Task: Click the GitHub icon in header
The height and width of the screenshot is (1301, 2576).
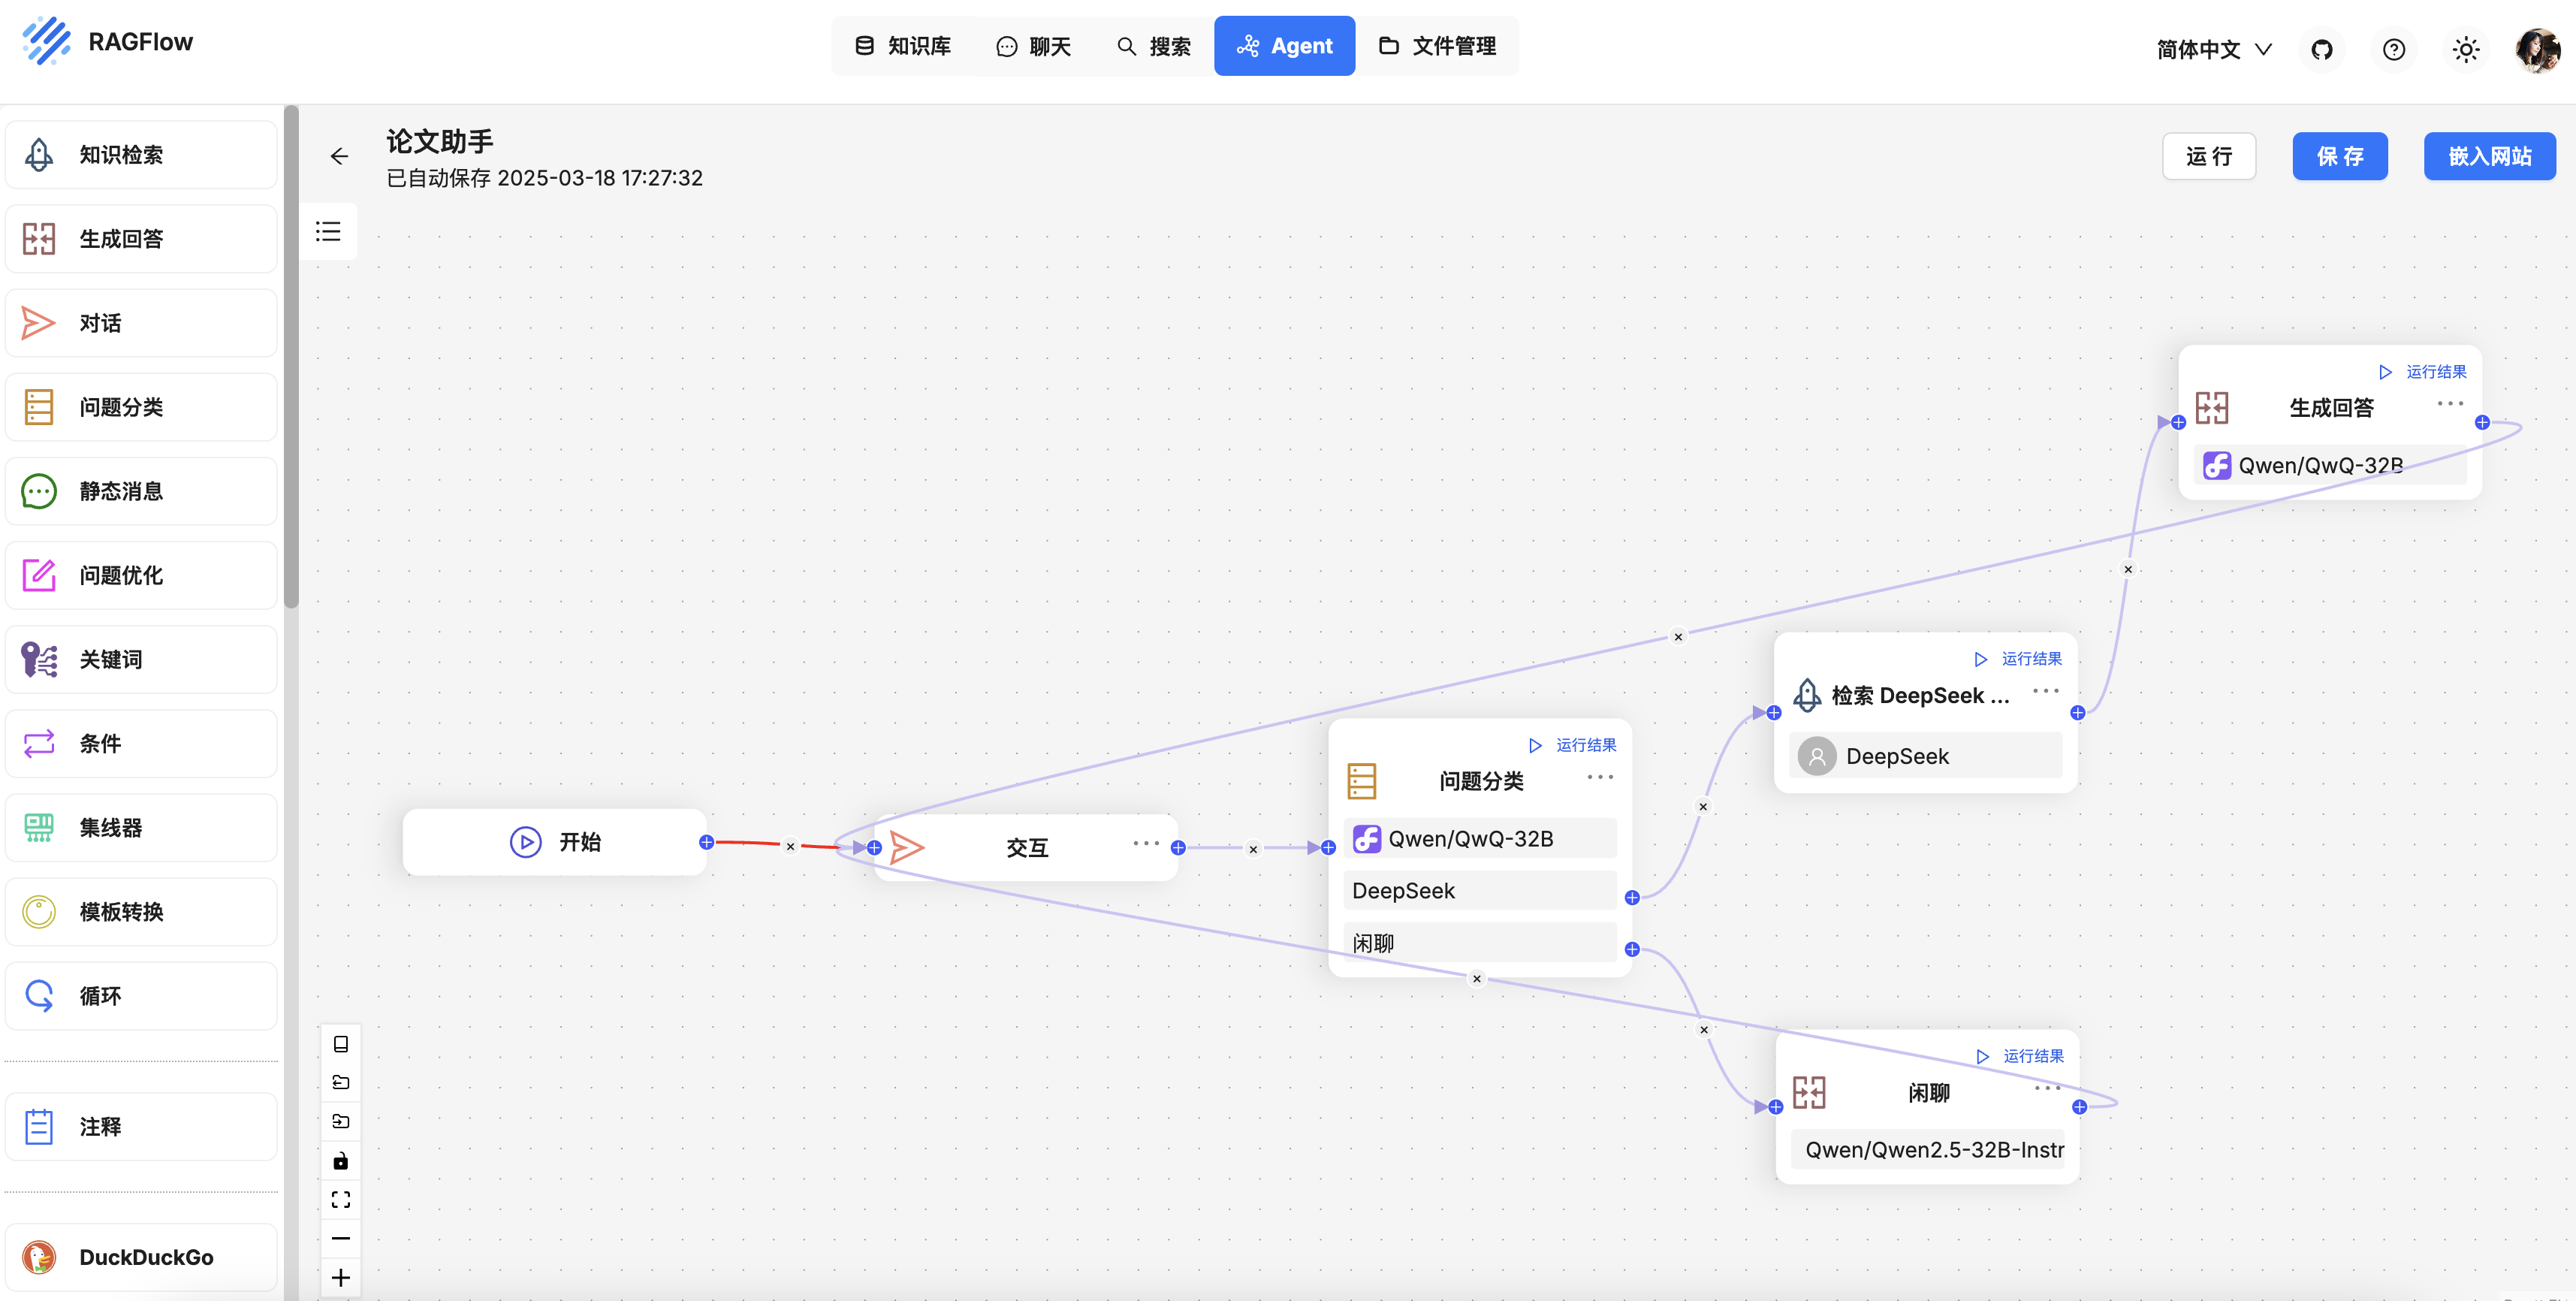Action: (2321, 49)
